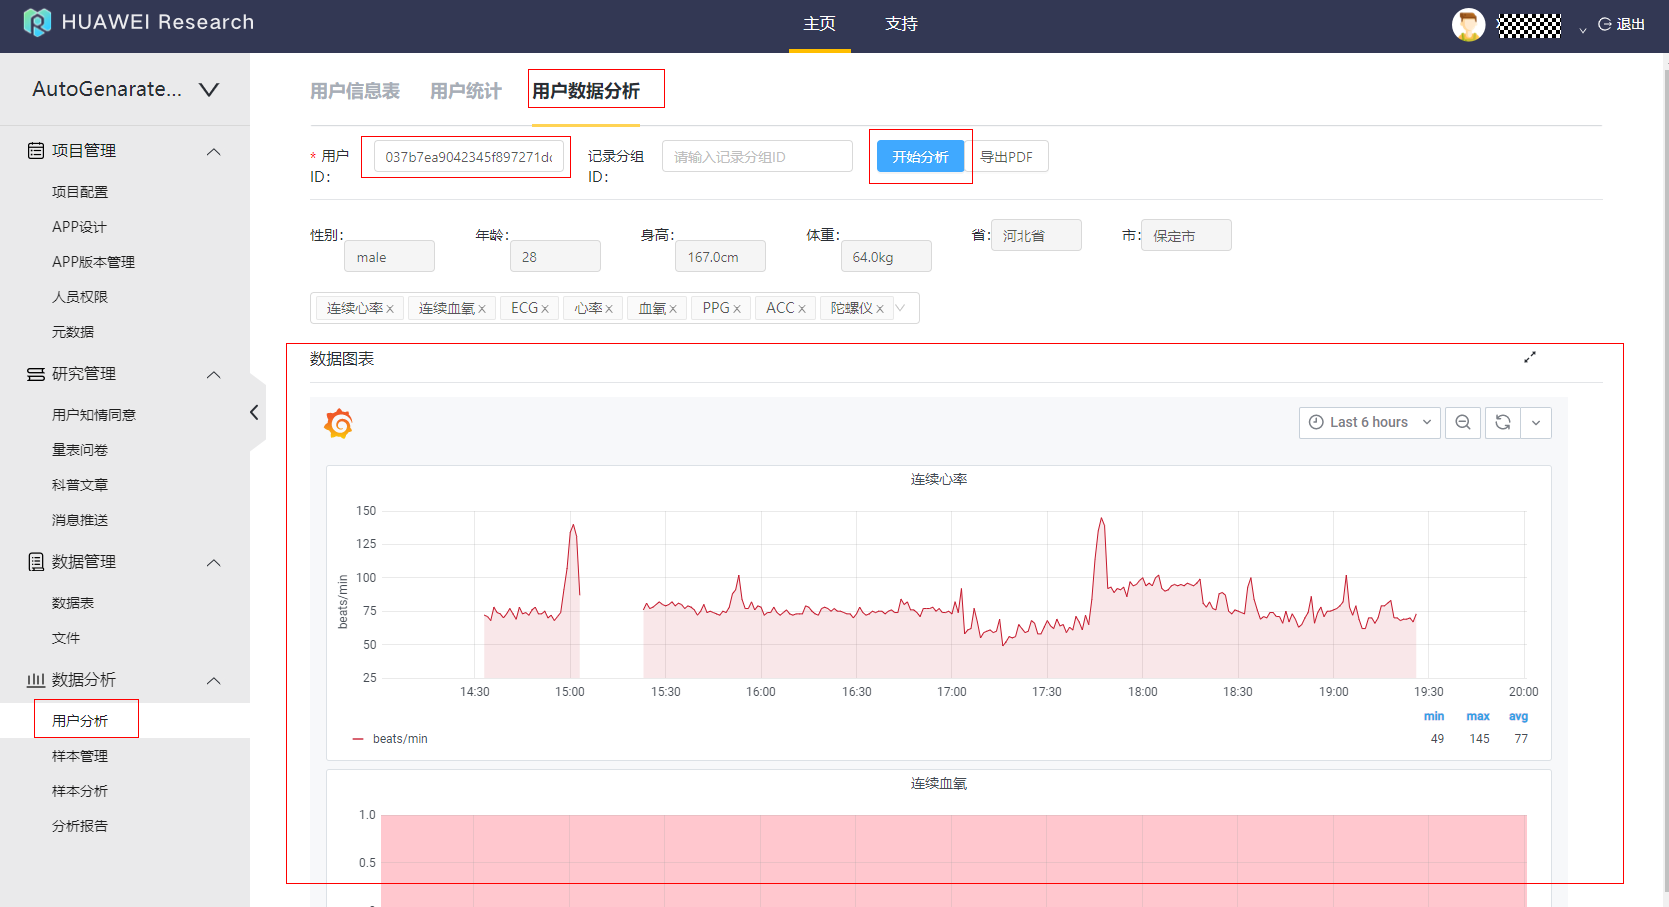Remove the 心率 tag
Image resolution: width=1669 pixels, height=907 pixels.
[609, 309]
